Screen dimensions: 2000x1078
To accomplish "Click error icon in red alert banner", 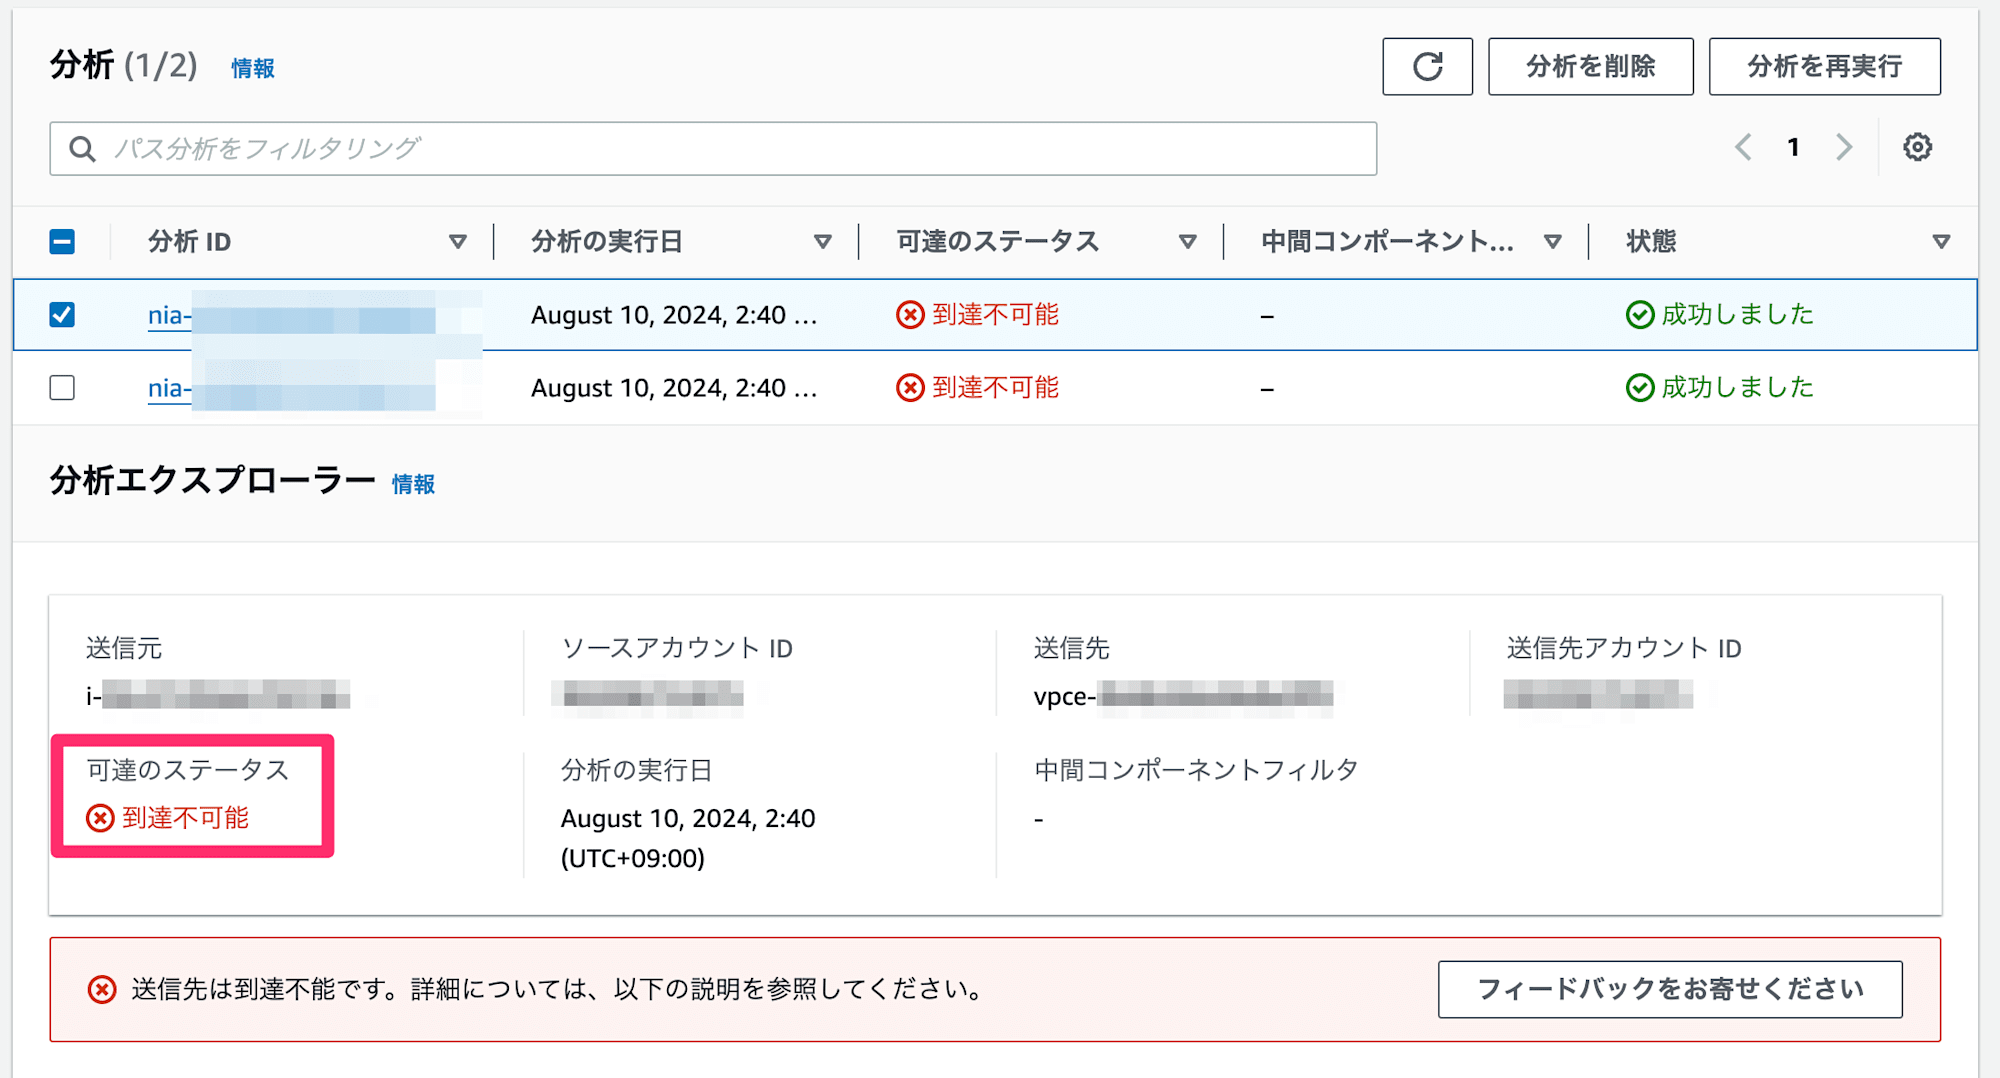I will tap(102, 989).
